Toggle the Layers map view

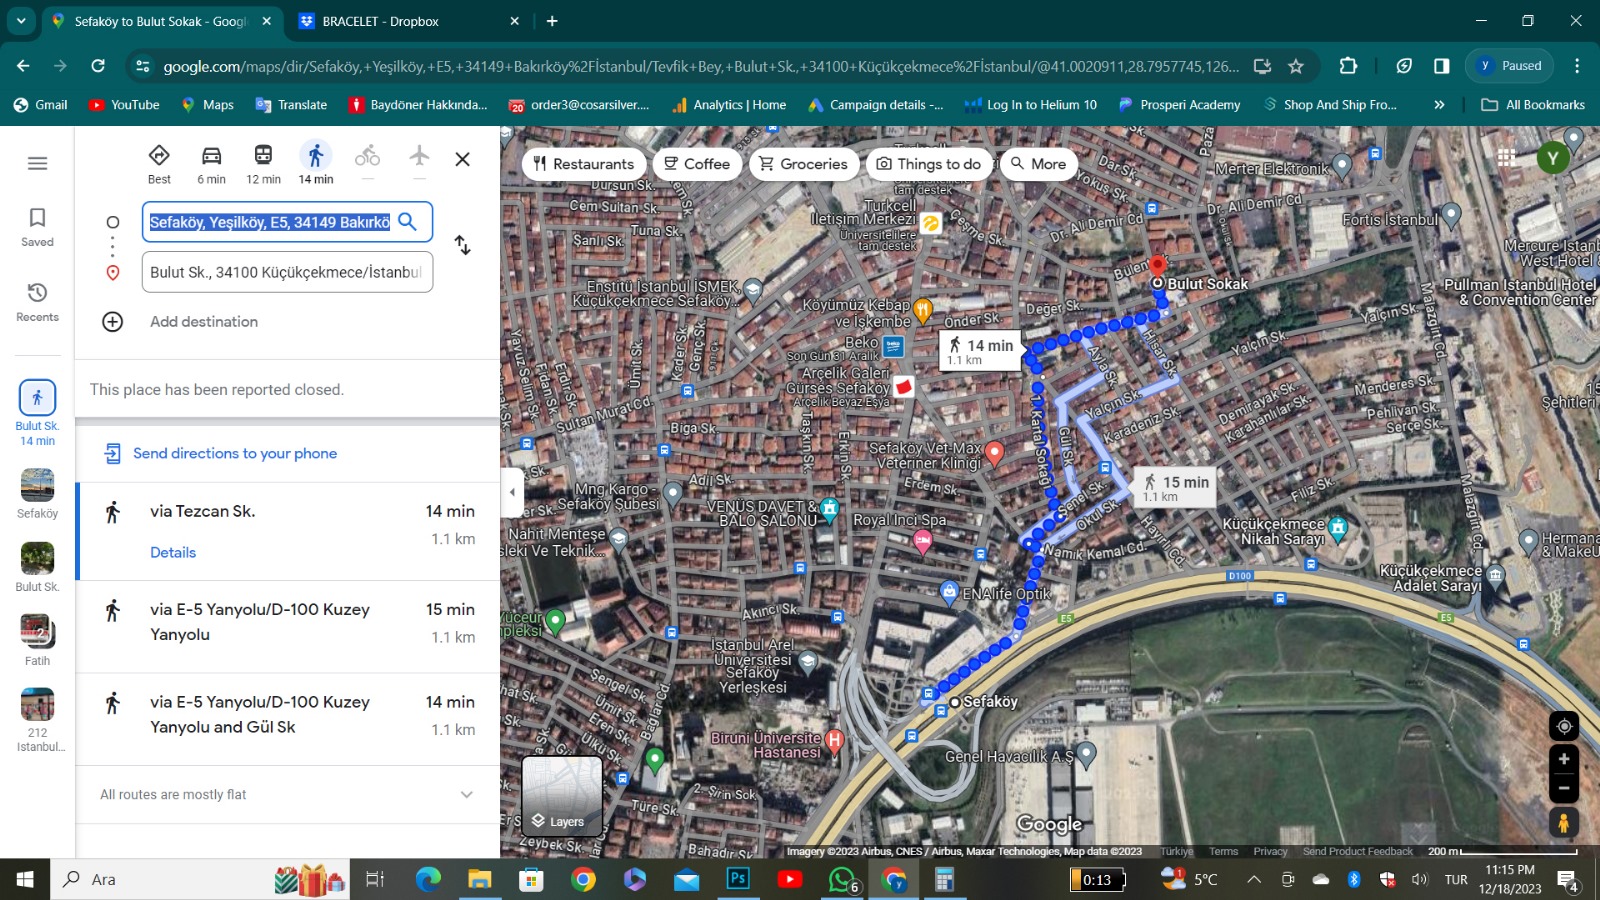coord(562,796)
